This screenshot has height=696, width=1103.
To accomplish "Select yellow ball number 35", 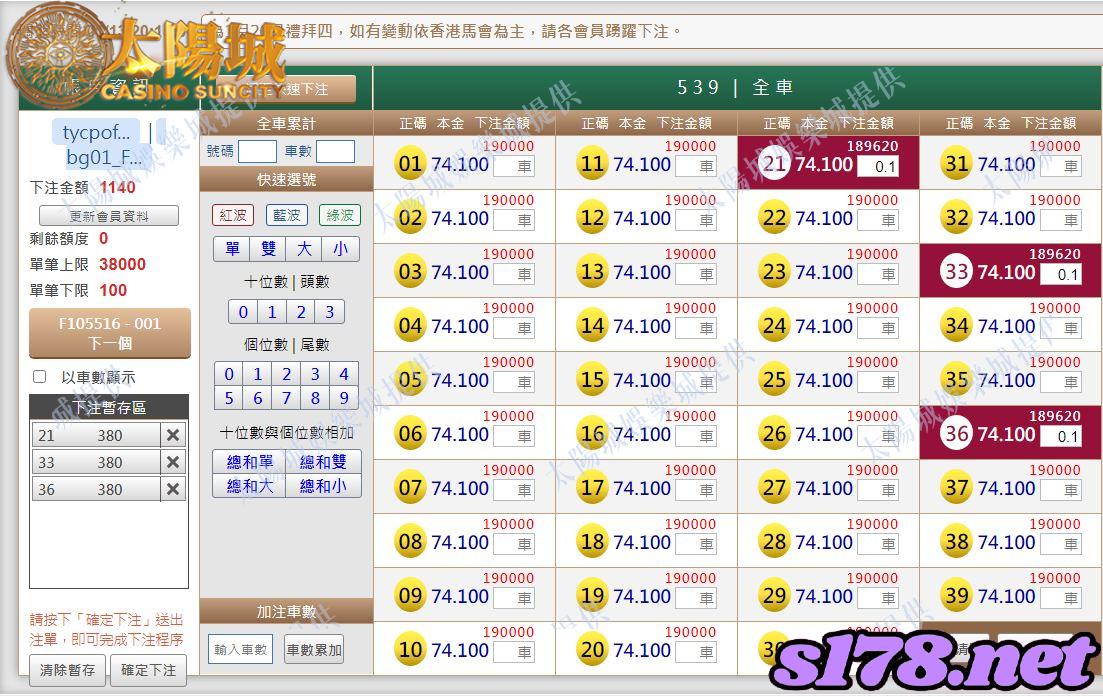I will [957, 379].
